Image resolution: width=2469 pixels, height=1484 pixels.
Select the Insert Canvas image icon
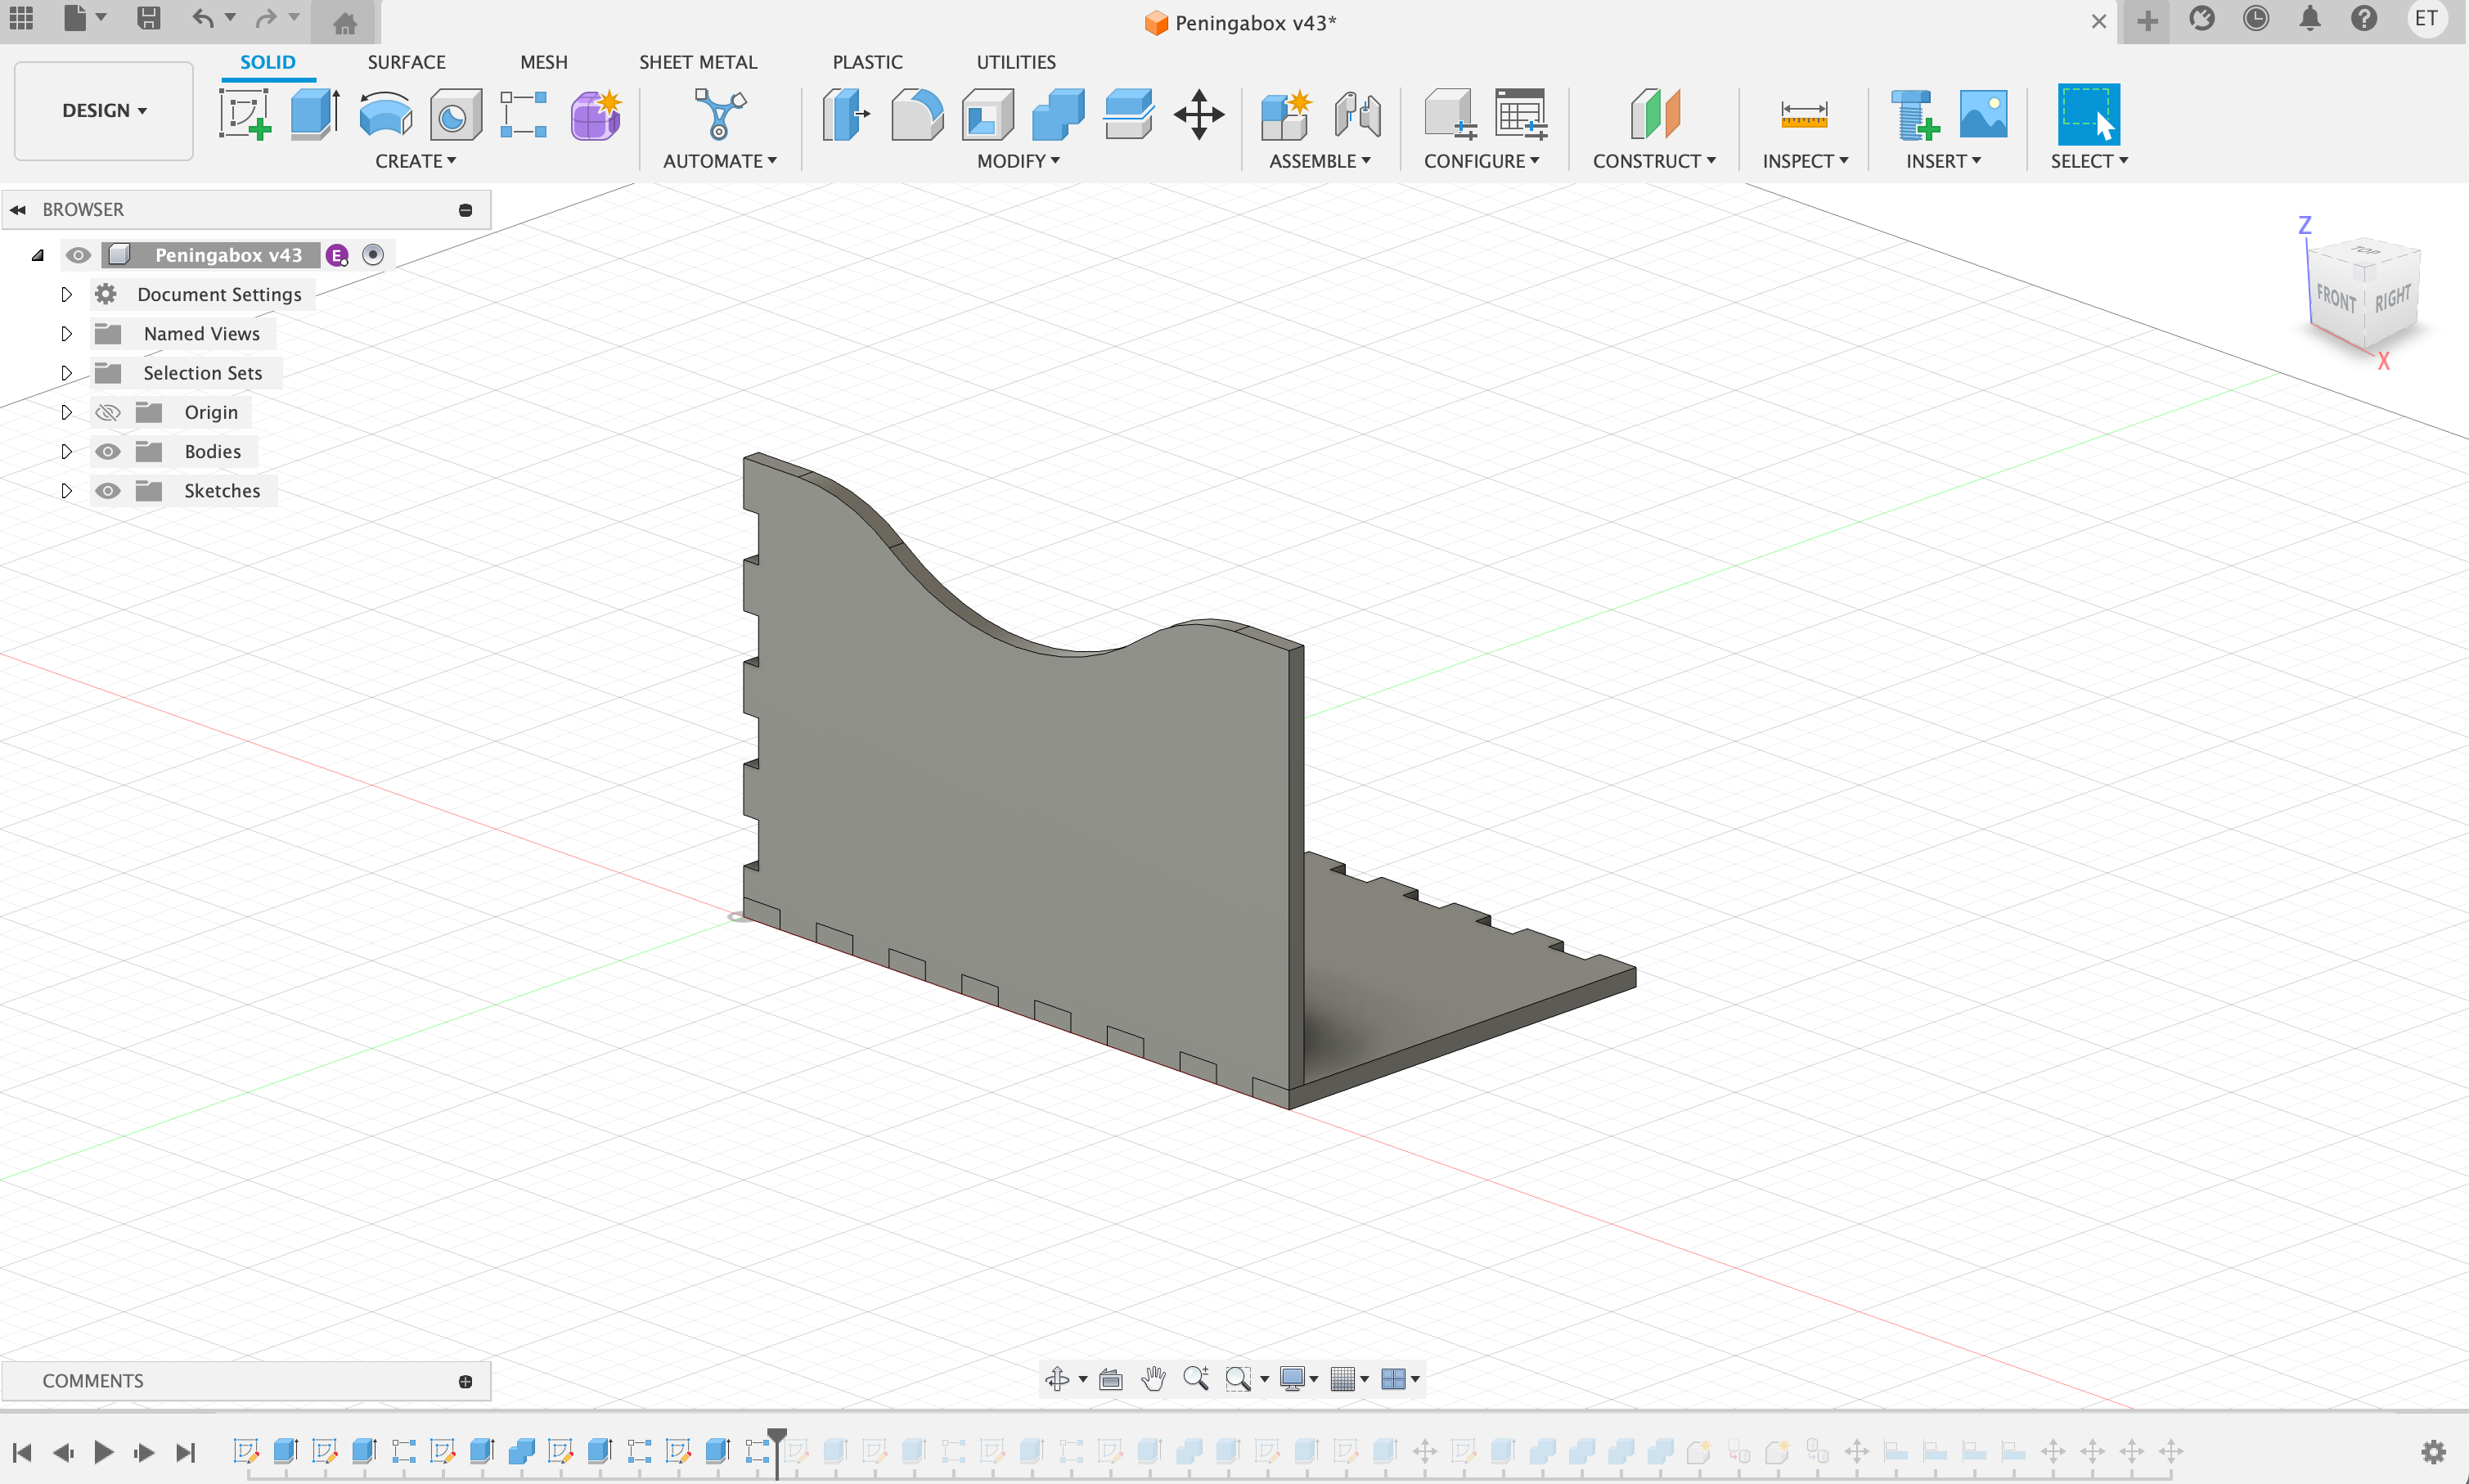[x=1984, y=114]
